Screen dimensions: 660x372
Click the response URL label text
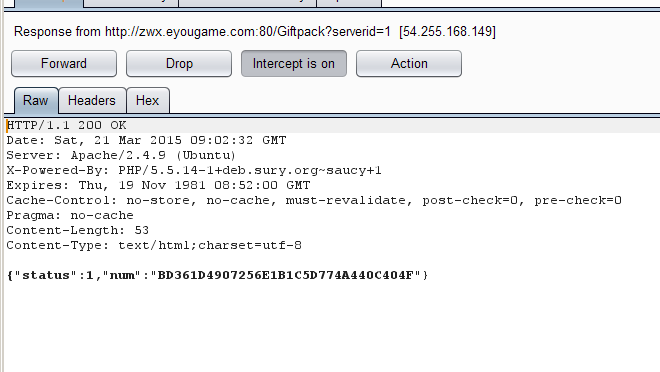pos(255,32)
